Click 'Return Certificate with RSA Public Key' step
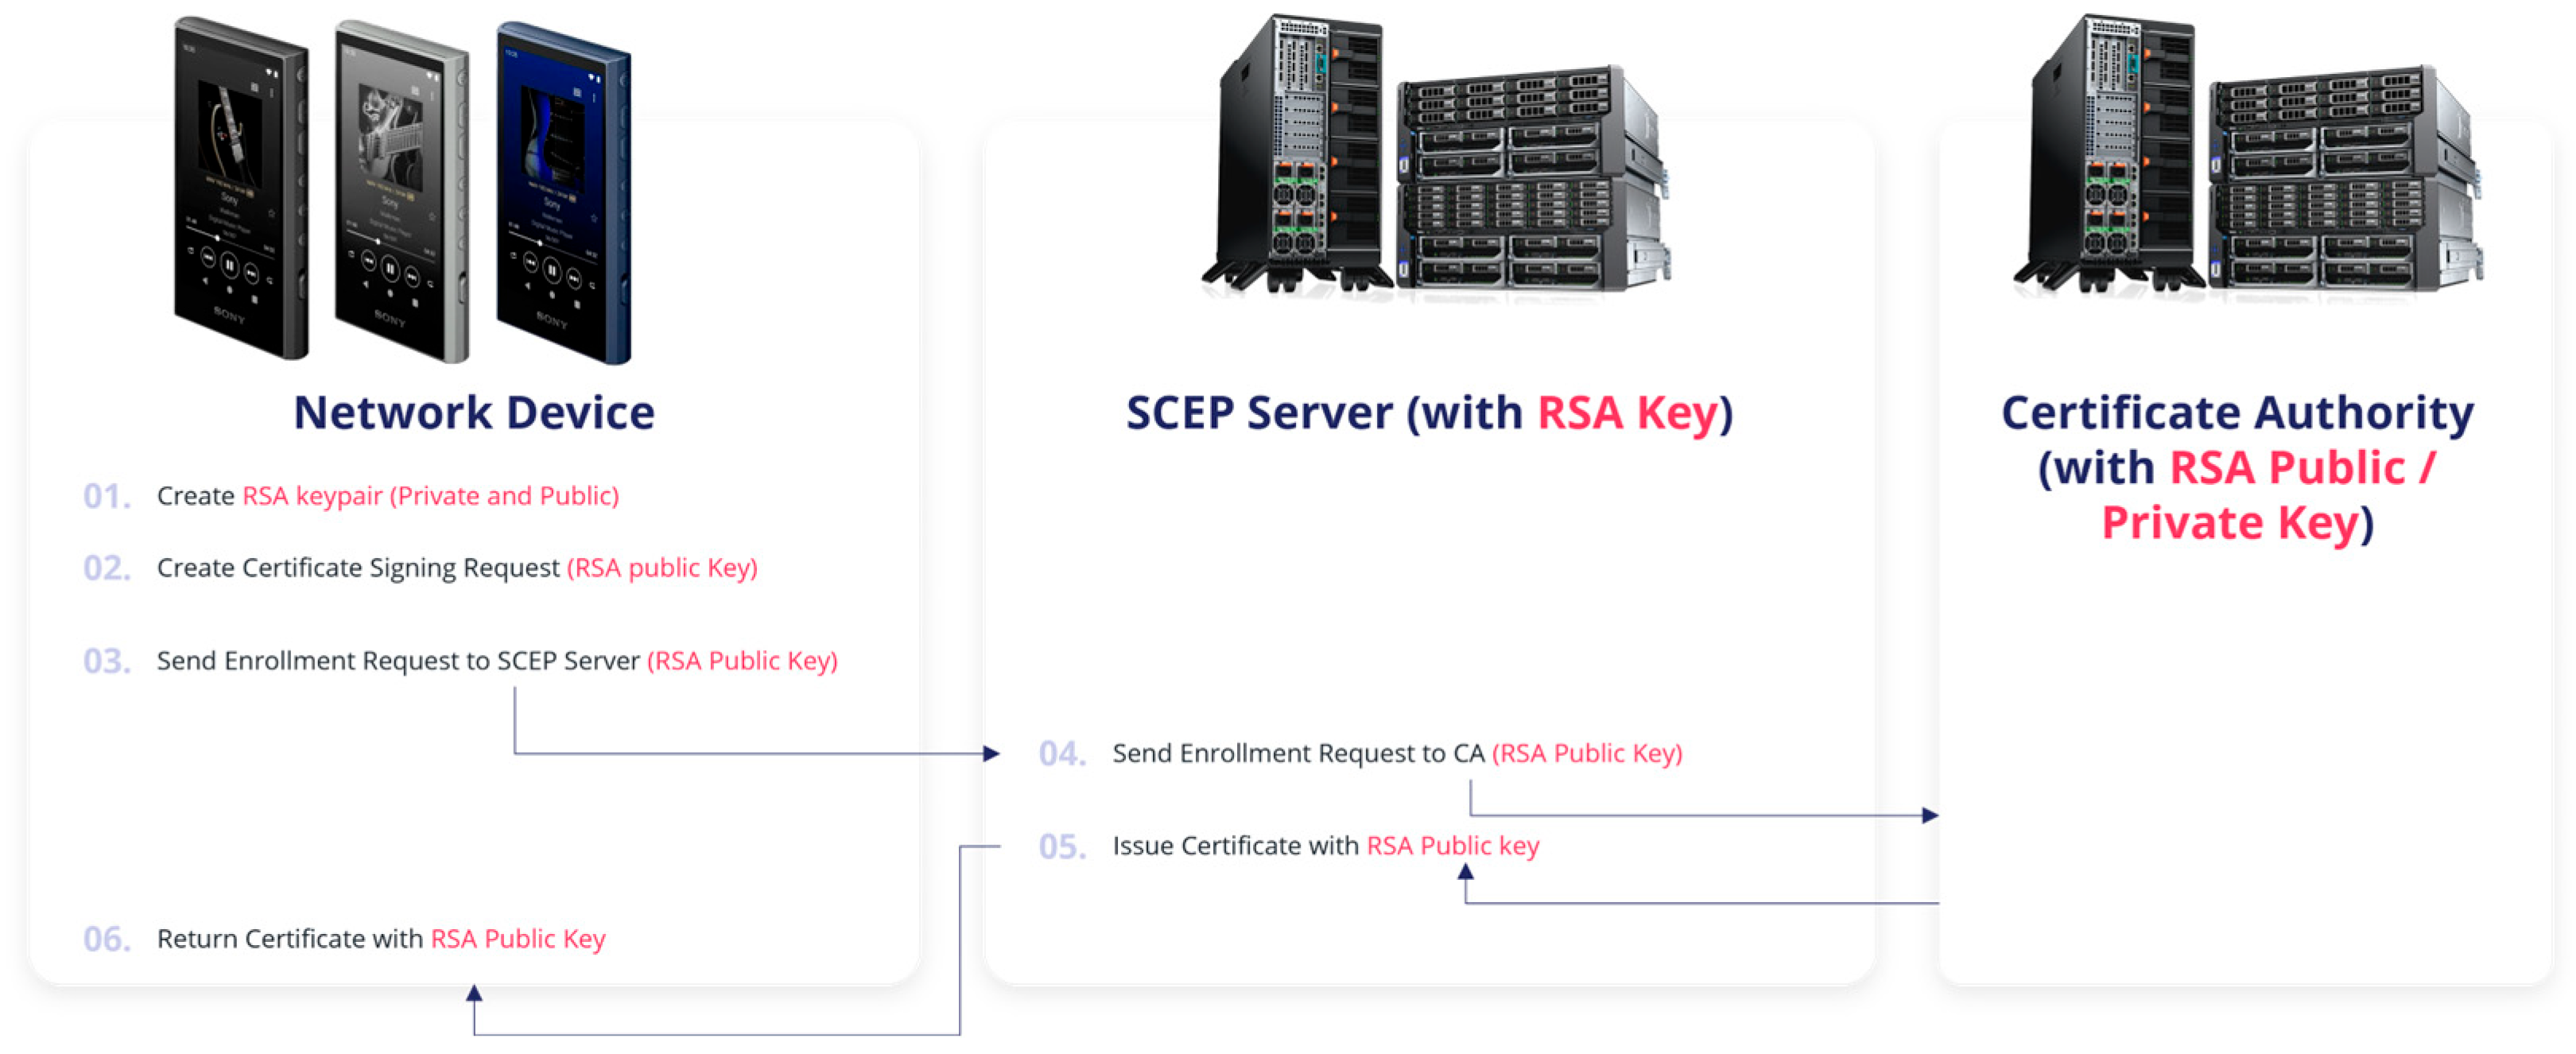This screenshot has width=2576, height=1054. (x=381, y=939)
